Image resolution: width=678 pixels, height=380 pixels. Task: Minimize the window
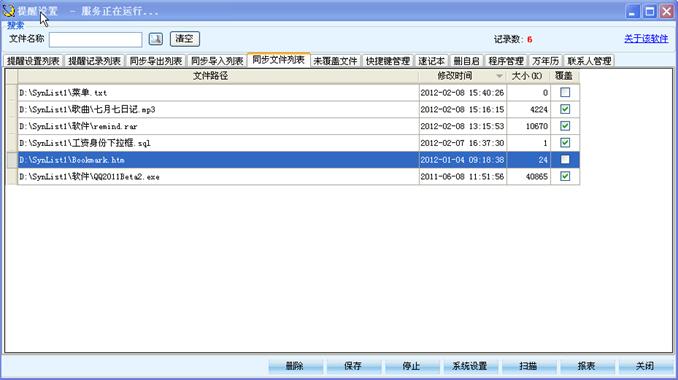(633, 11)
